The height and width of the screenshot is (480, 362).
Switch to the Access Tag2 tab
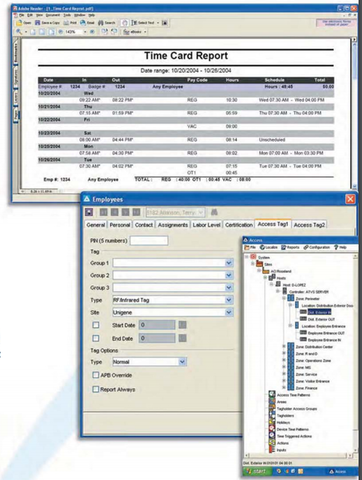coord(309,225)
